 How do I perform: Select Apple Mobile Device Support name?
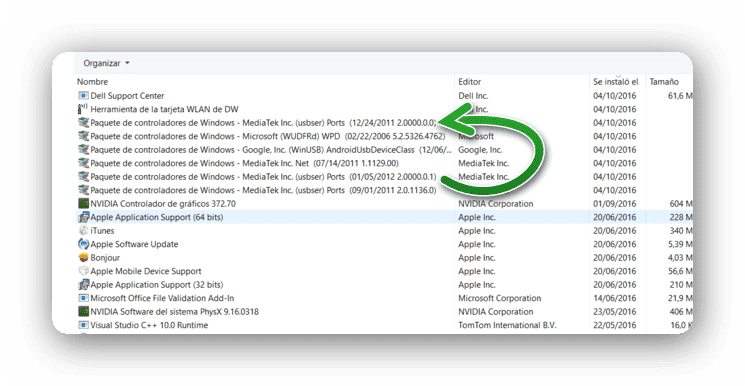pos(146,271)
